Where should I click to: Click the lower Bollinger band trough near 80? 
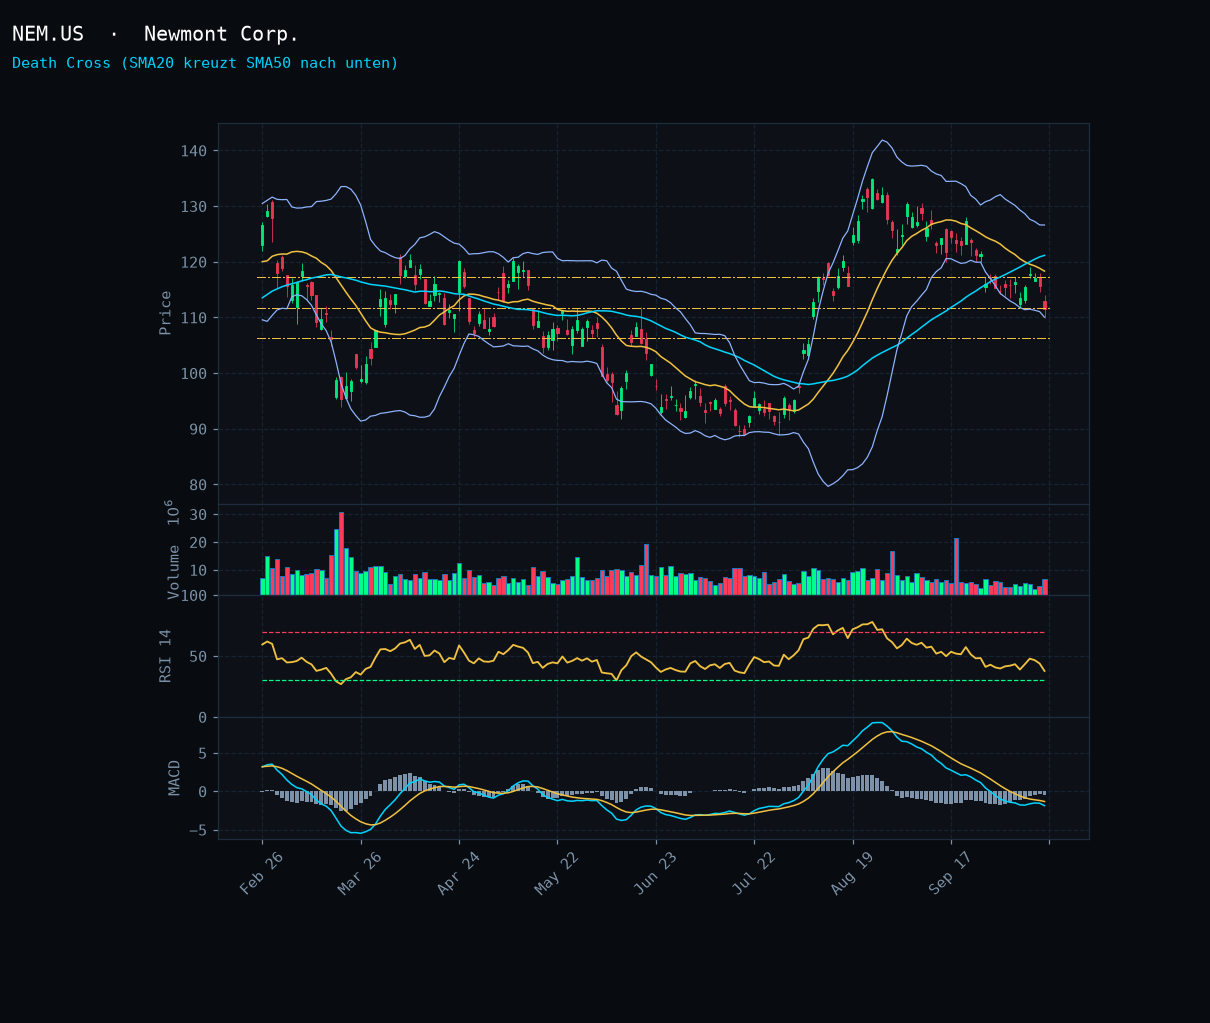(828, 485)
